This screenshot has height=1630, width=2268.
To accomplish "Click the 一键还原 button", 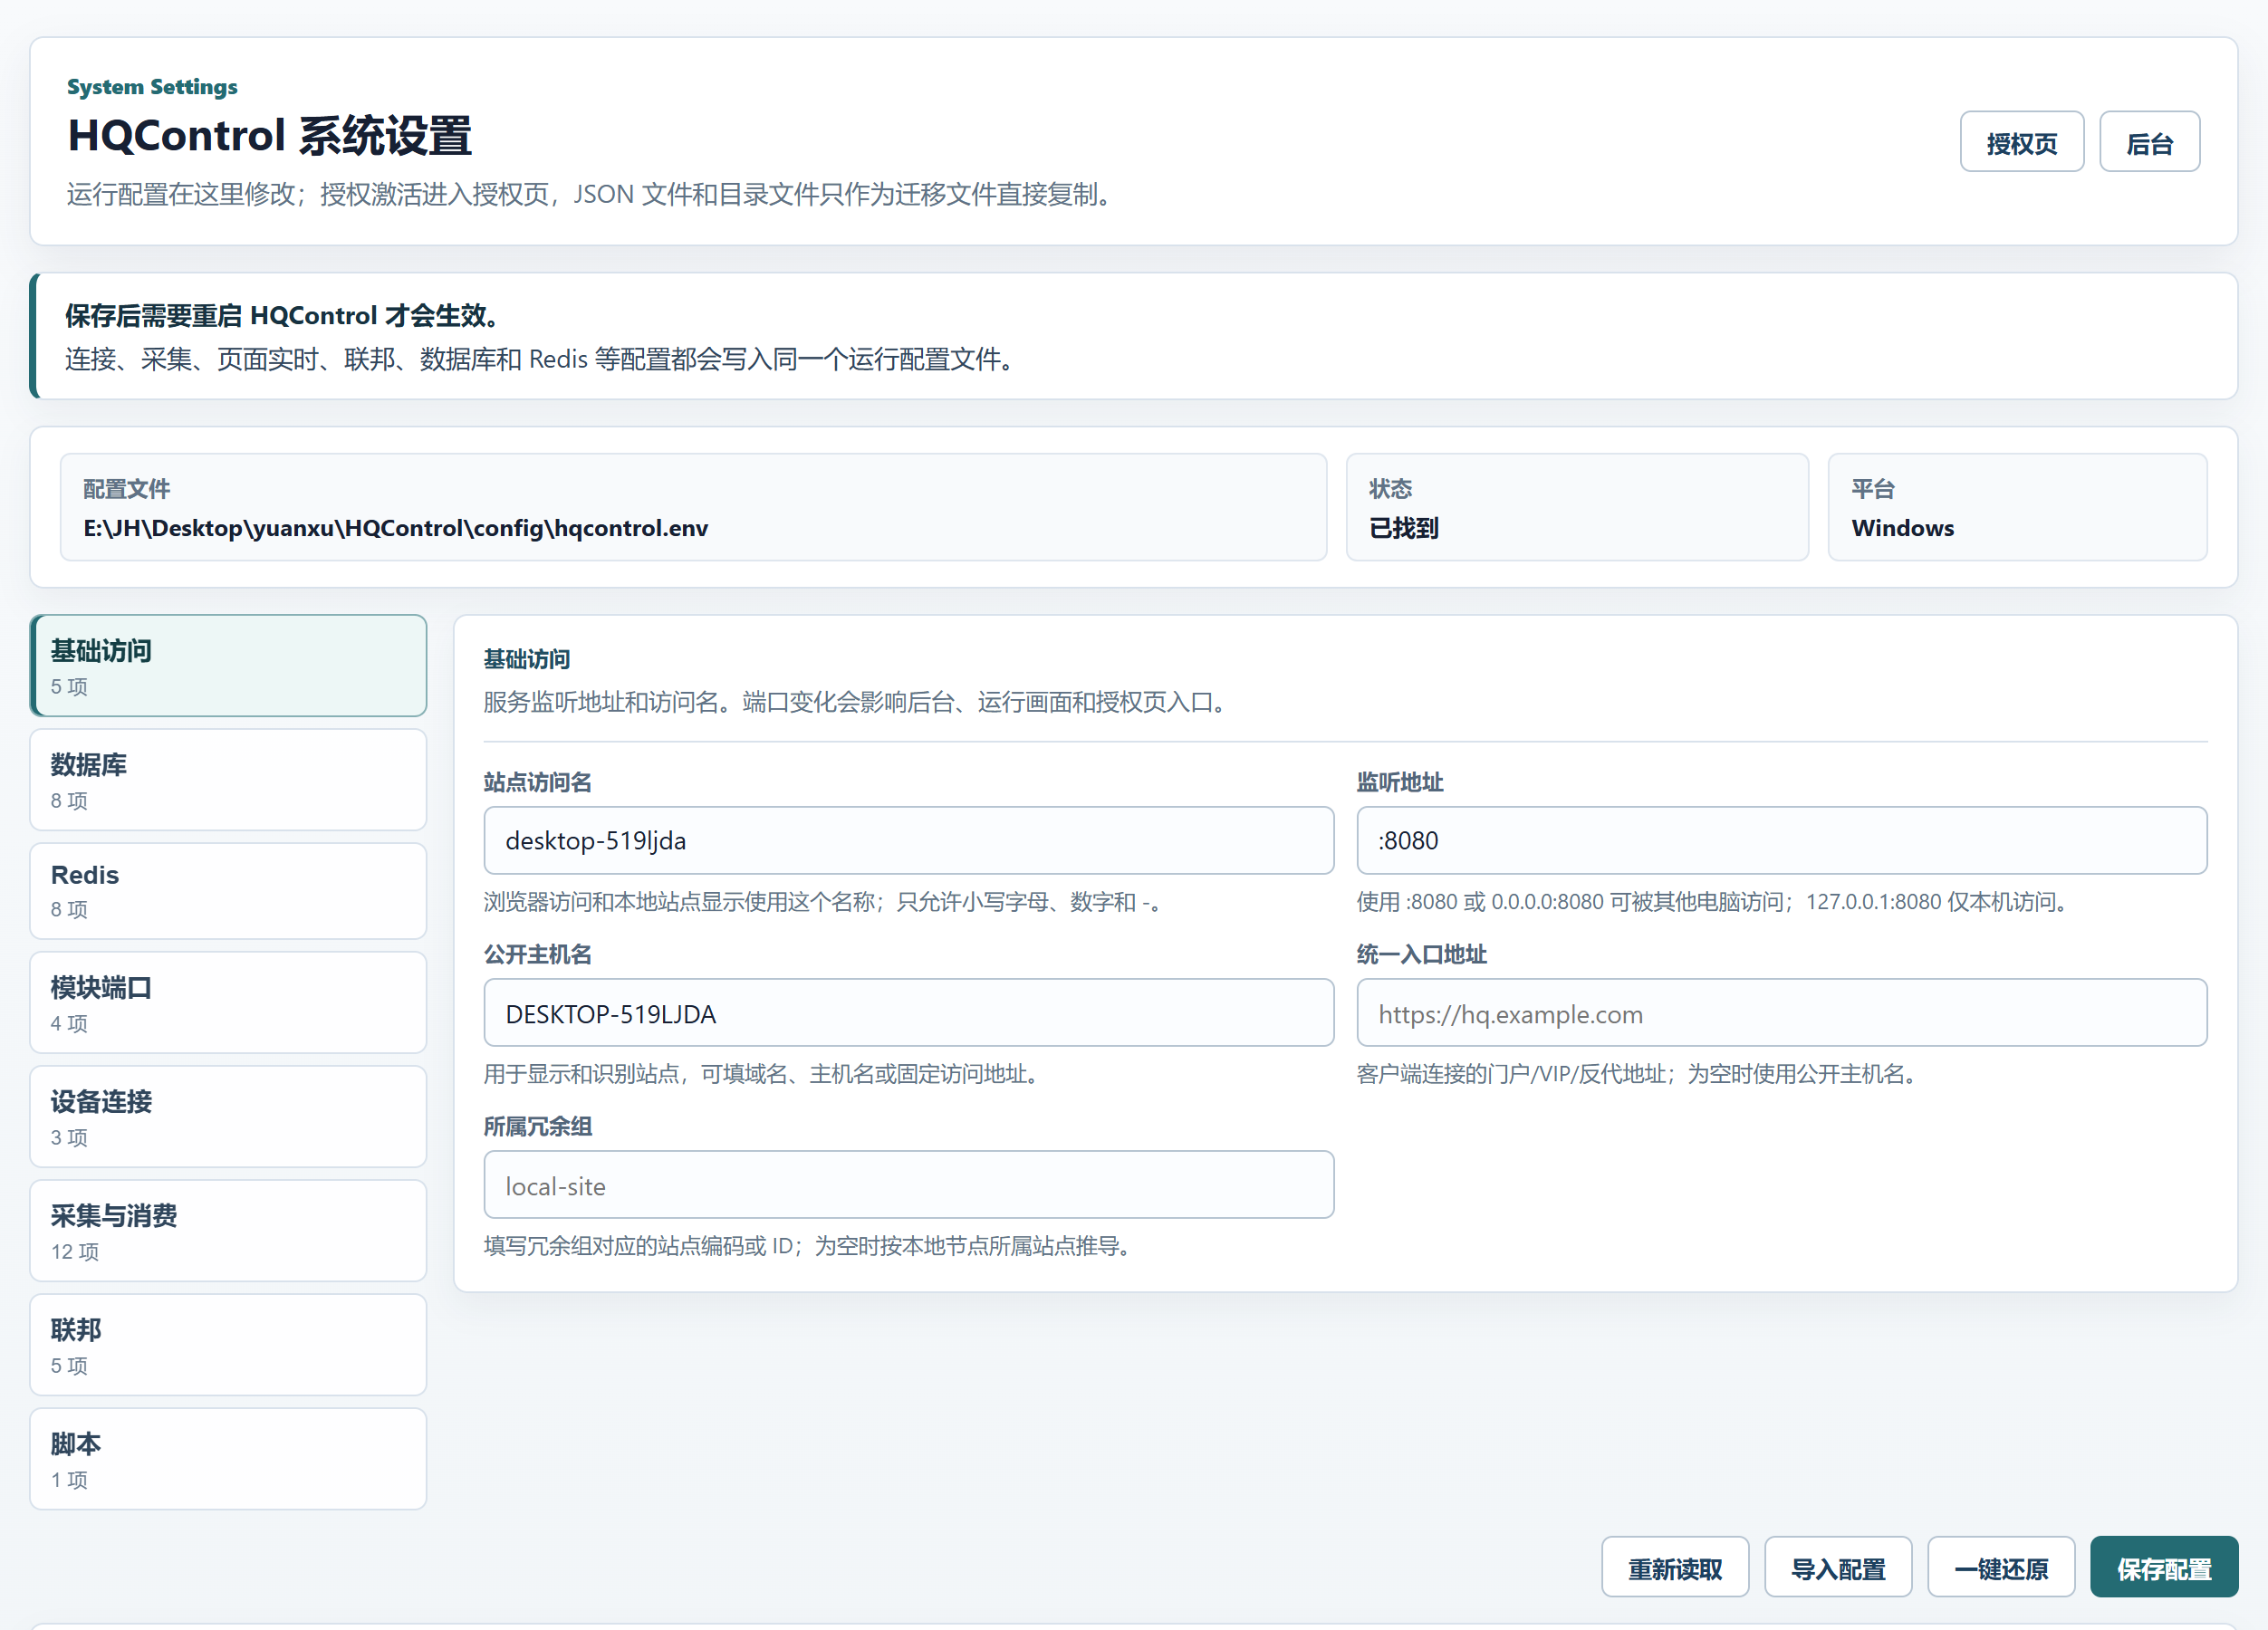I will [2001, 1567].
